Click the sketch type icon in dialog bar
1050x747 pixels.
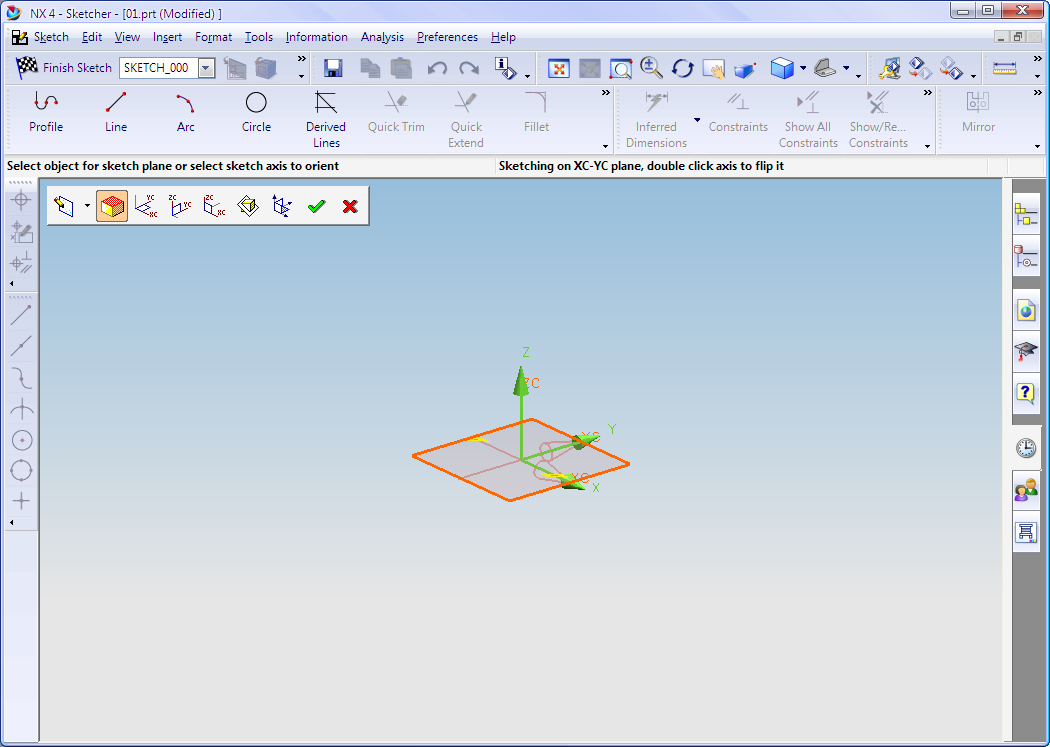click(x=64, y=206)
